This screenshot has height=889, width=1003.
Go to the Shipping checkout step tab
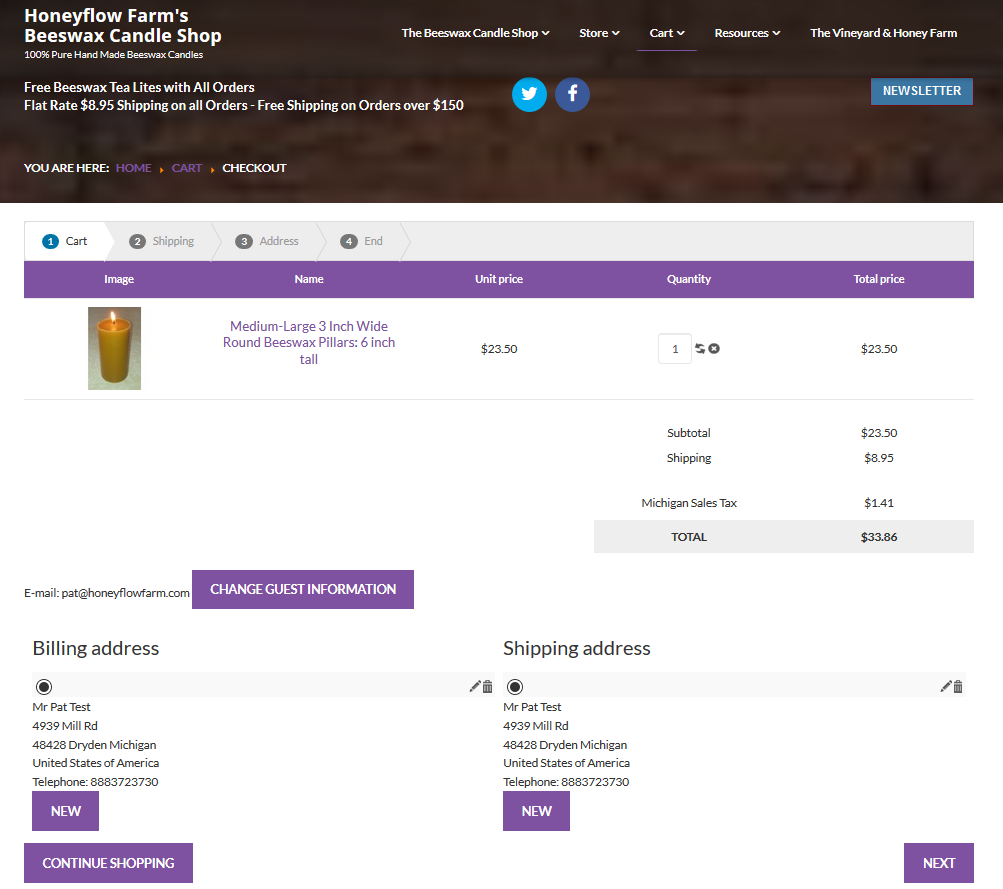162,241
